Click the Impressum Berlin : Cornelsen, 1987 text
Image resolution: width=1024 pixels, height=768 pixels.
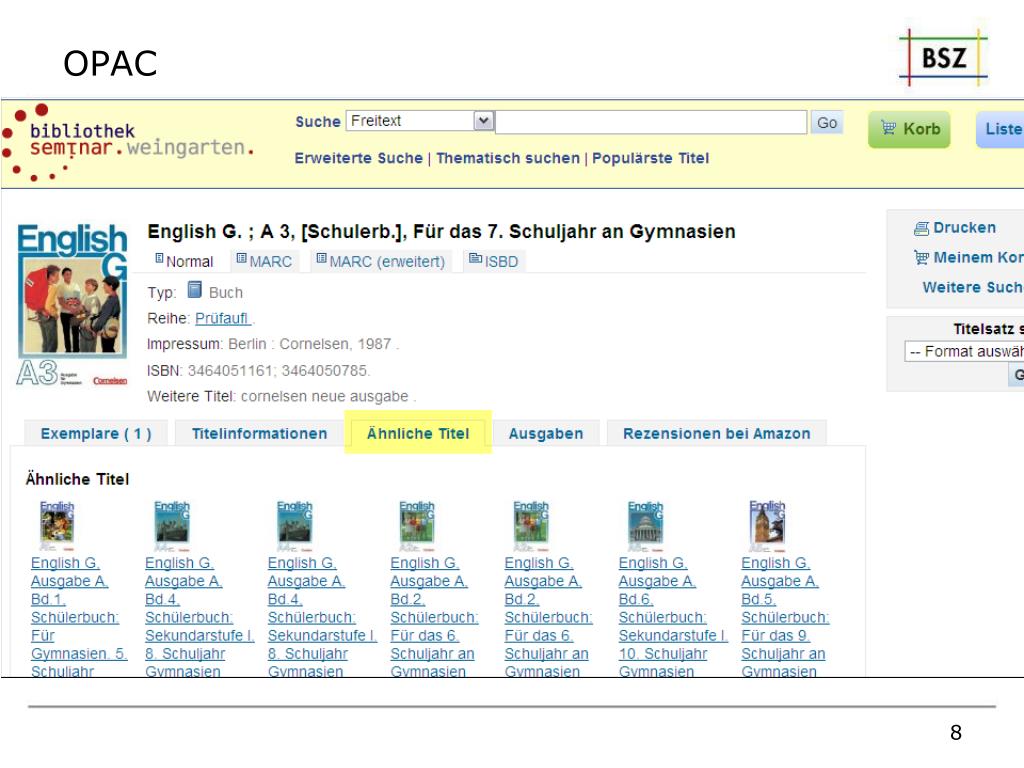pyautogui.click(x=273, y=344)
